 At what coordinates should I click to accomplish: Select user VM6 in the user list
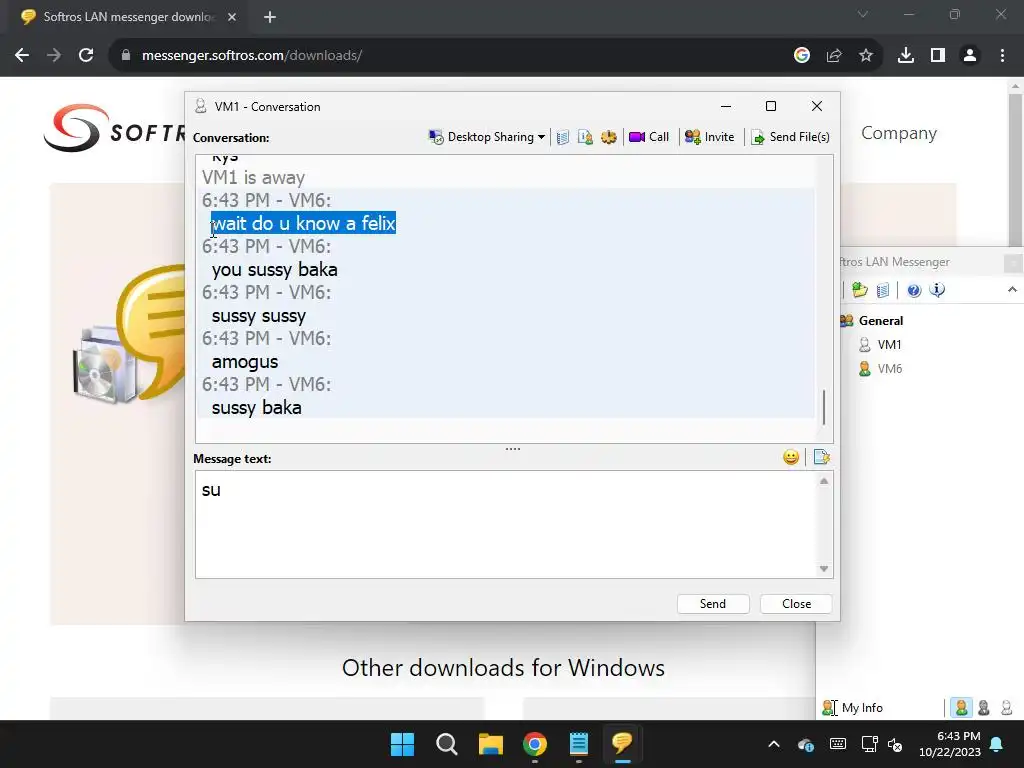pyautogui.click(x=889, y=369)
